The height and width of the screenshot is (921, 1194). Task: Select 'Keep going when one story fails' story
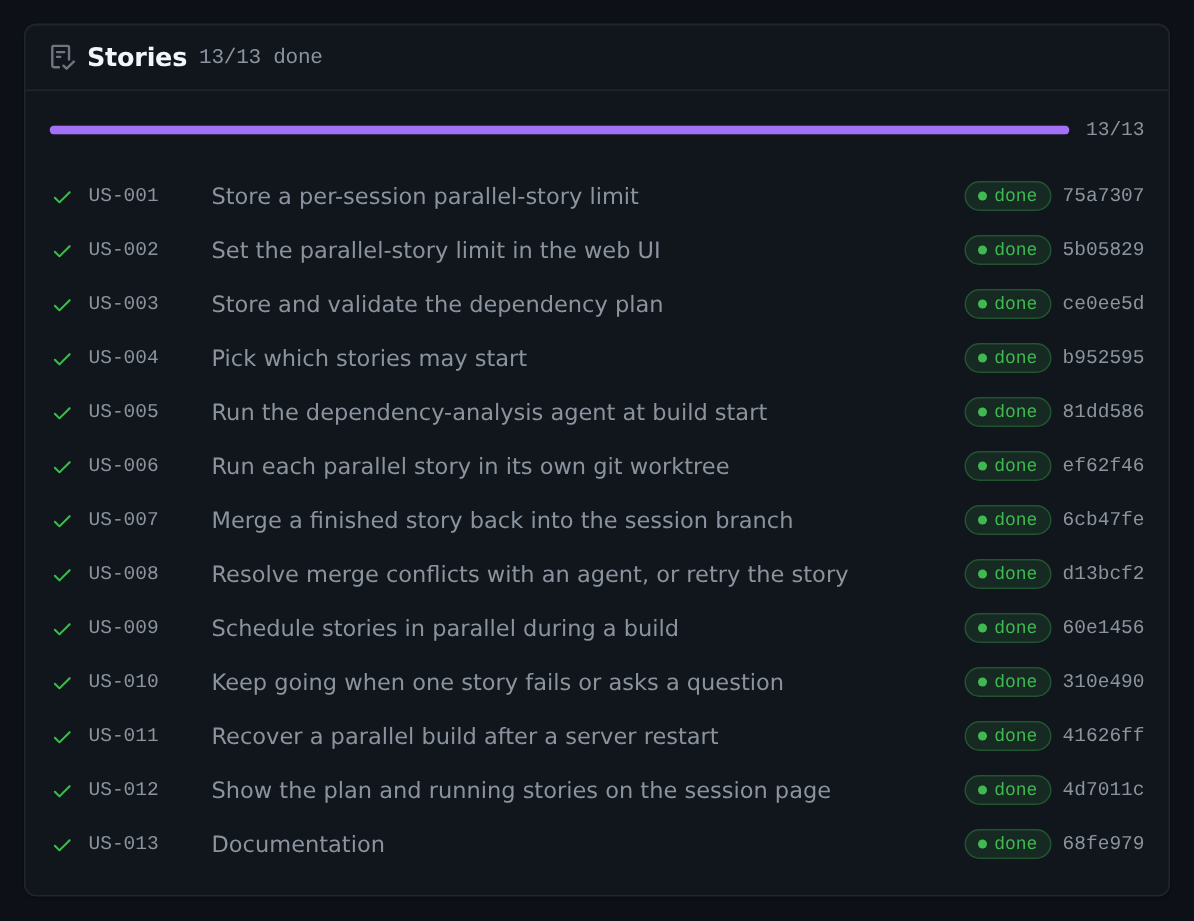point(497,683)
